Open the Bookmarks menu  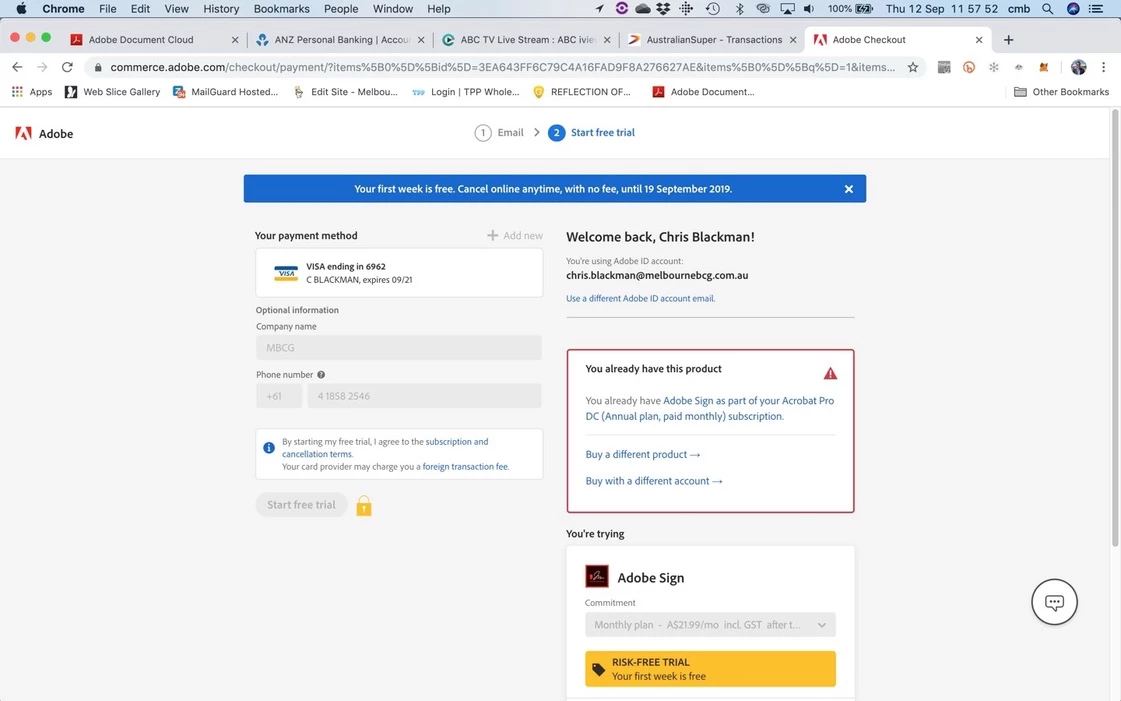pyautogui.click(x=282, y=9)
